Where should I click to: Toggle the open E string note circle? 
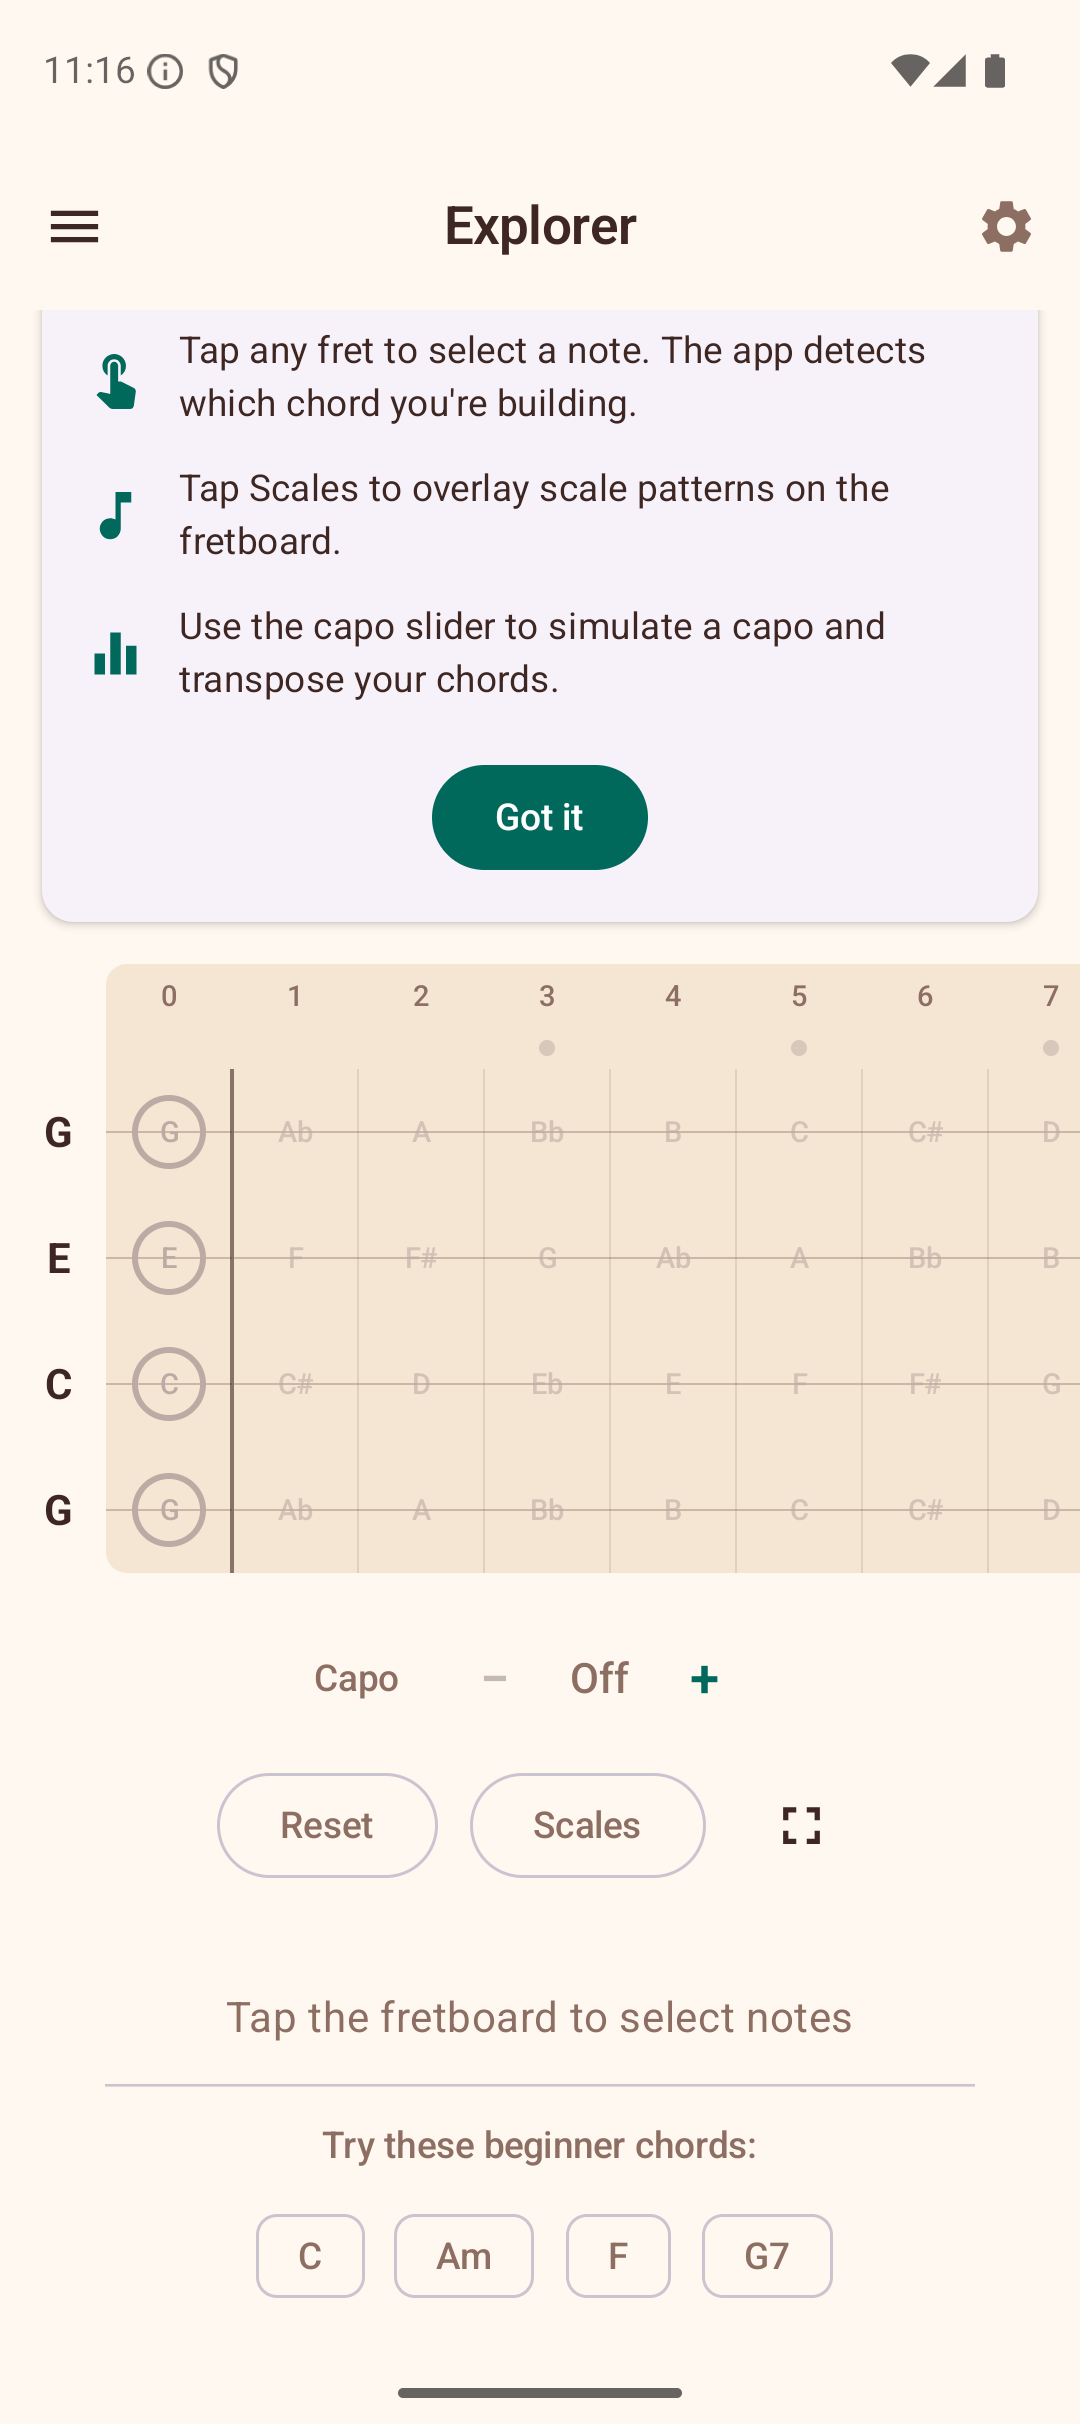click(x=168, y=1258)
